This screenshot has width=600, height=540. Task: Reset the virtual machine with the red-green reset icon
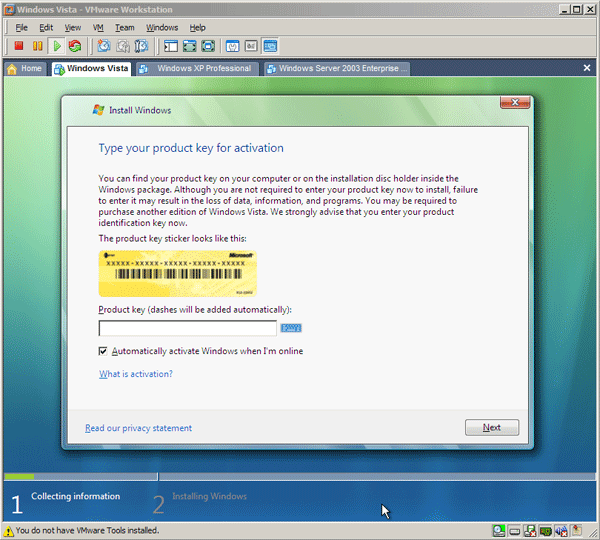tap(75, 46)
